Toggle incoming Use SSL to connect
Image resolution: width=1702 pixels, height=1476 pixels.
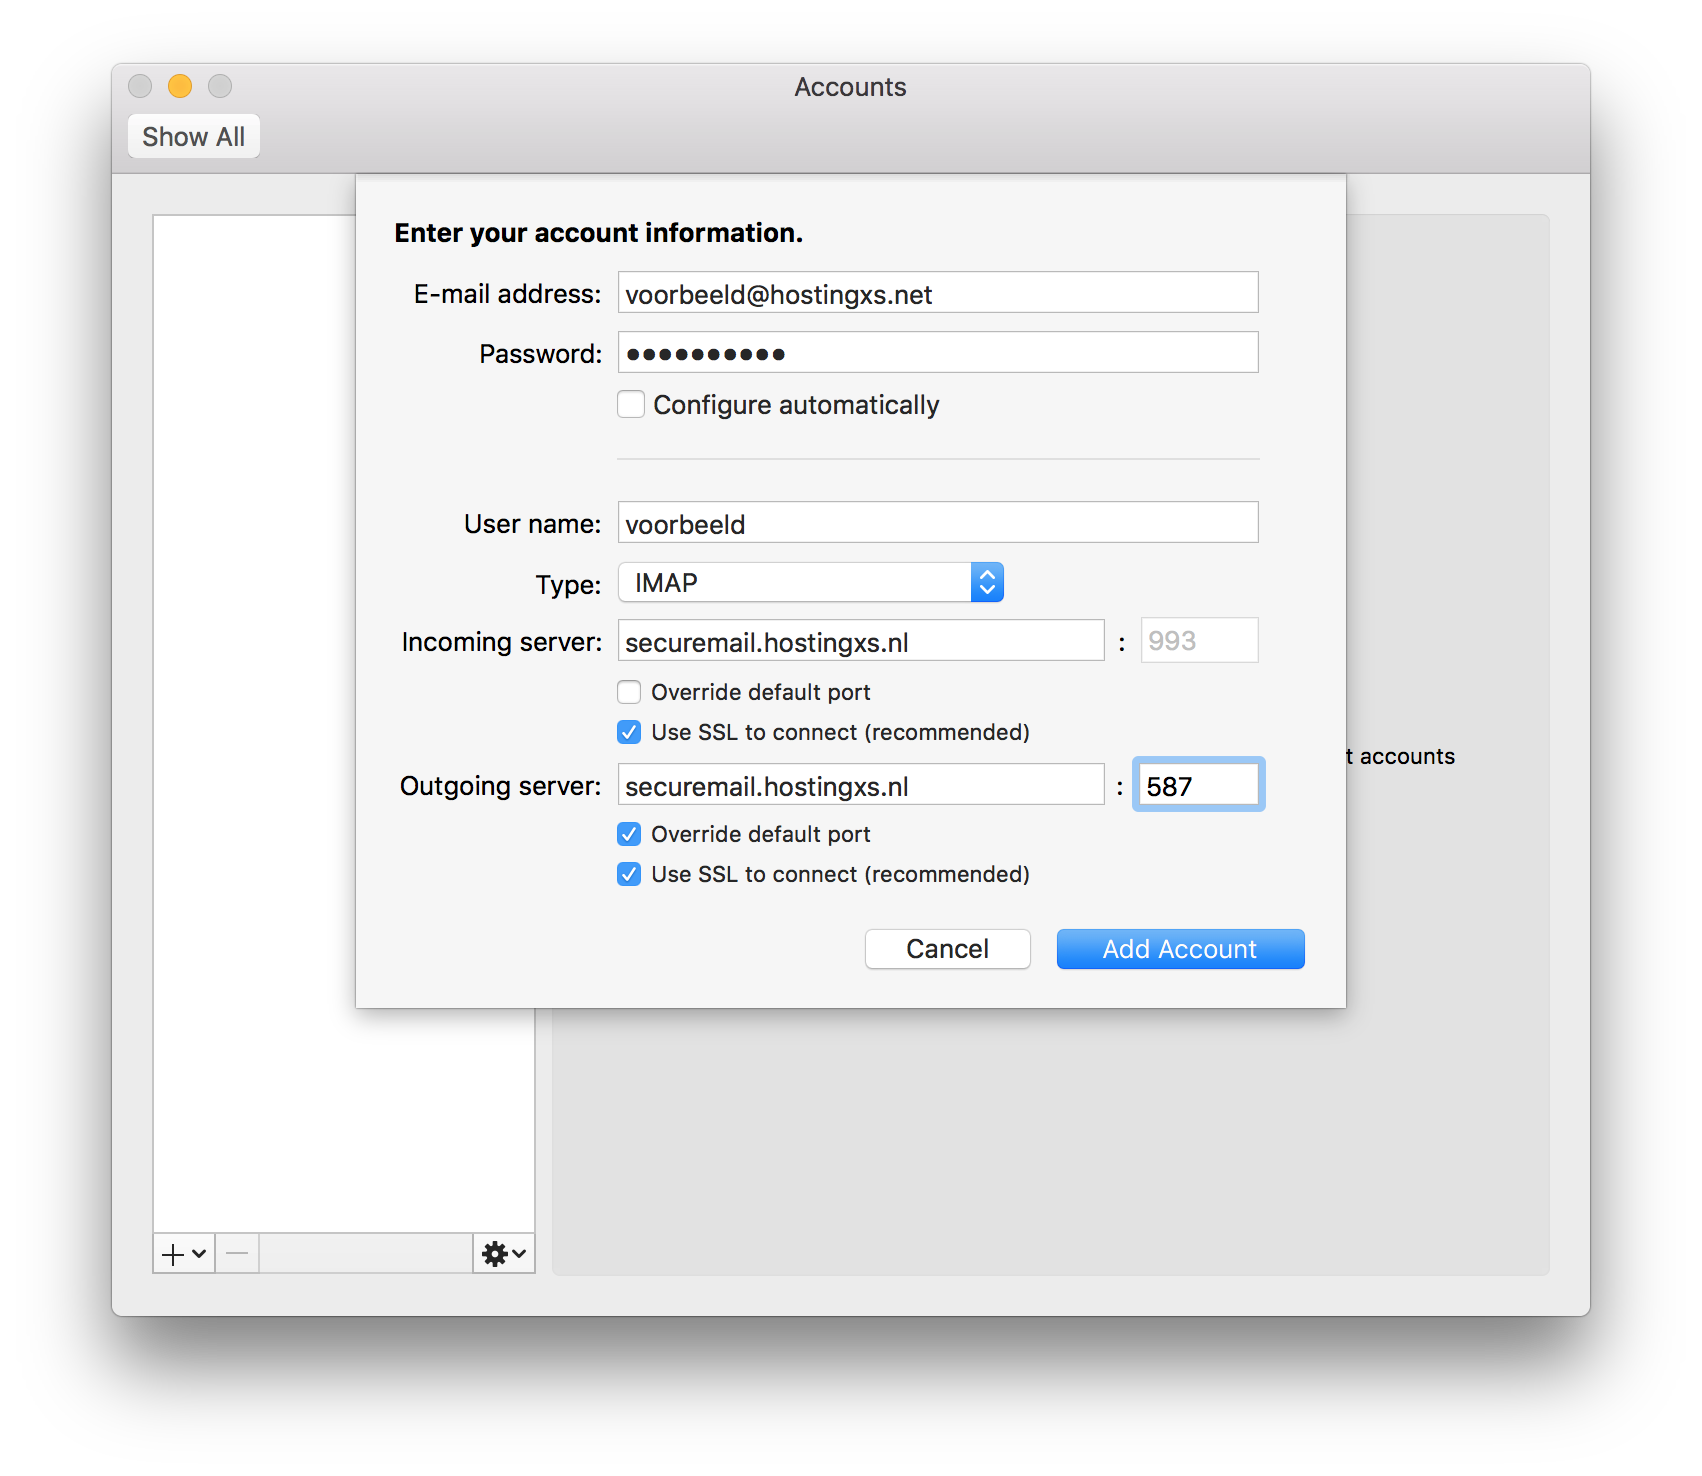coord(629,732)
